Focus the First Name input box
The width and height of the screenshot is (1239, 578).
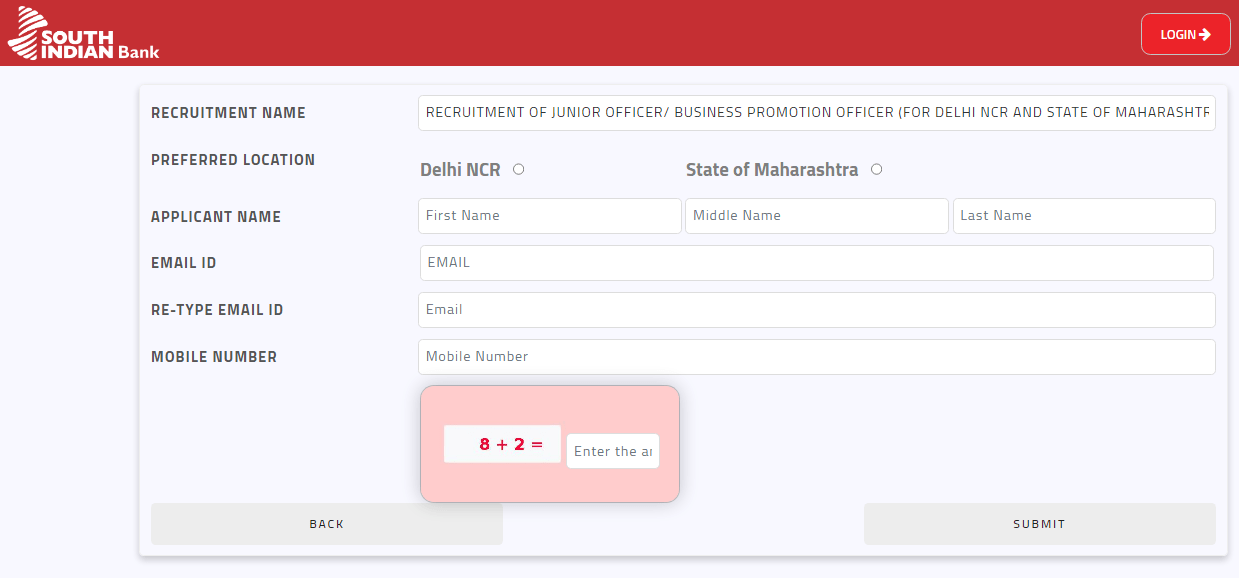point(549,216)
